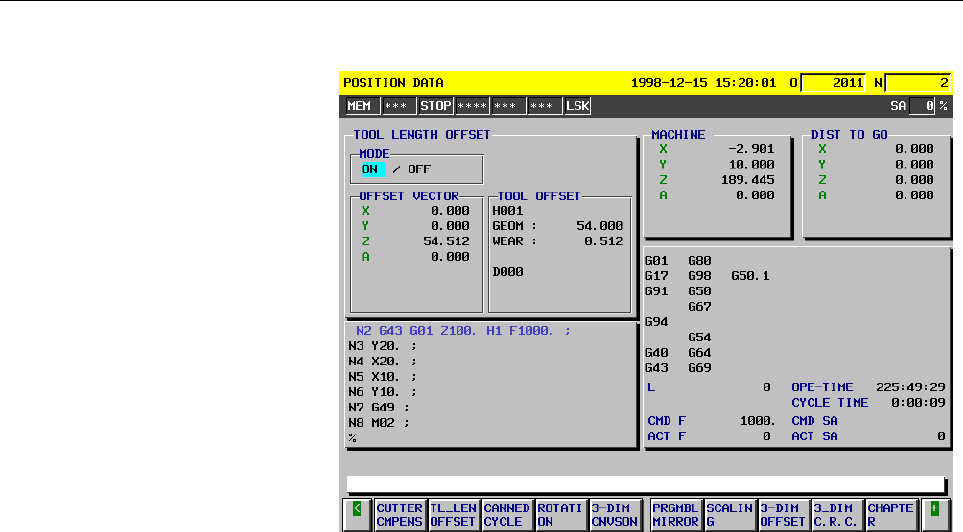Select the PRGMBL MIRROR soft key
The height and width of the screenshot is (532, 963).
coord(676,515)
